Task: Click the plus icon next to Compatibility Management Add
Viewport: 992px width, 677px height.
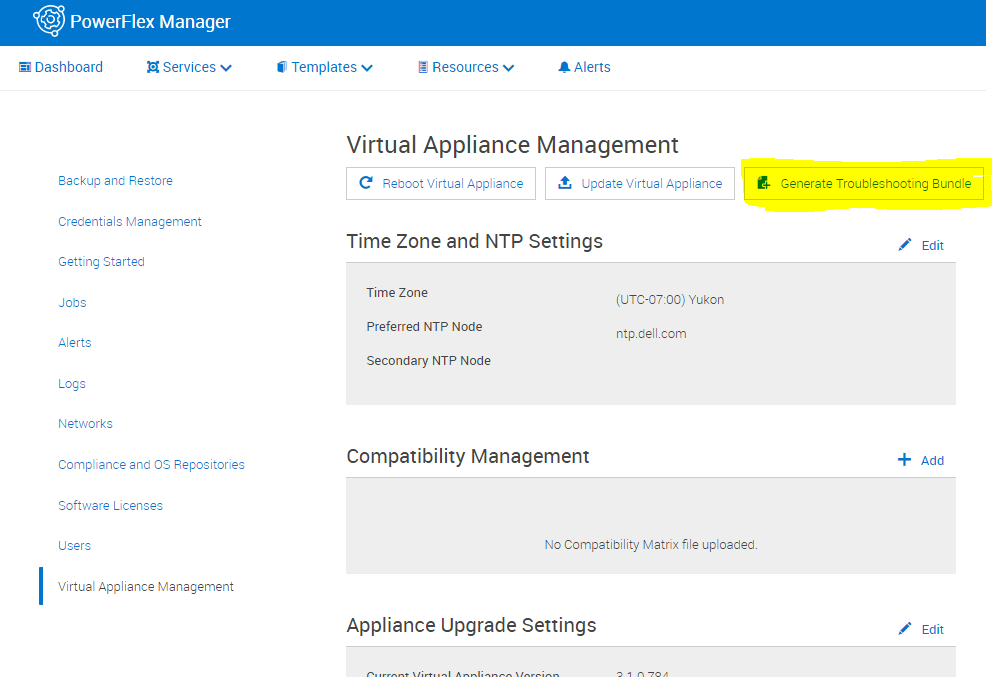Action: (x=904, y=460)
